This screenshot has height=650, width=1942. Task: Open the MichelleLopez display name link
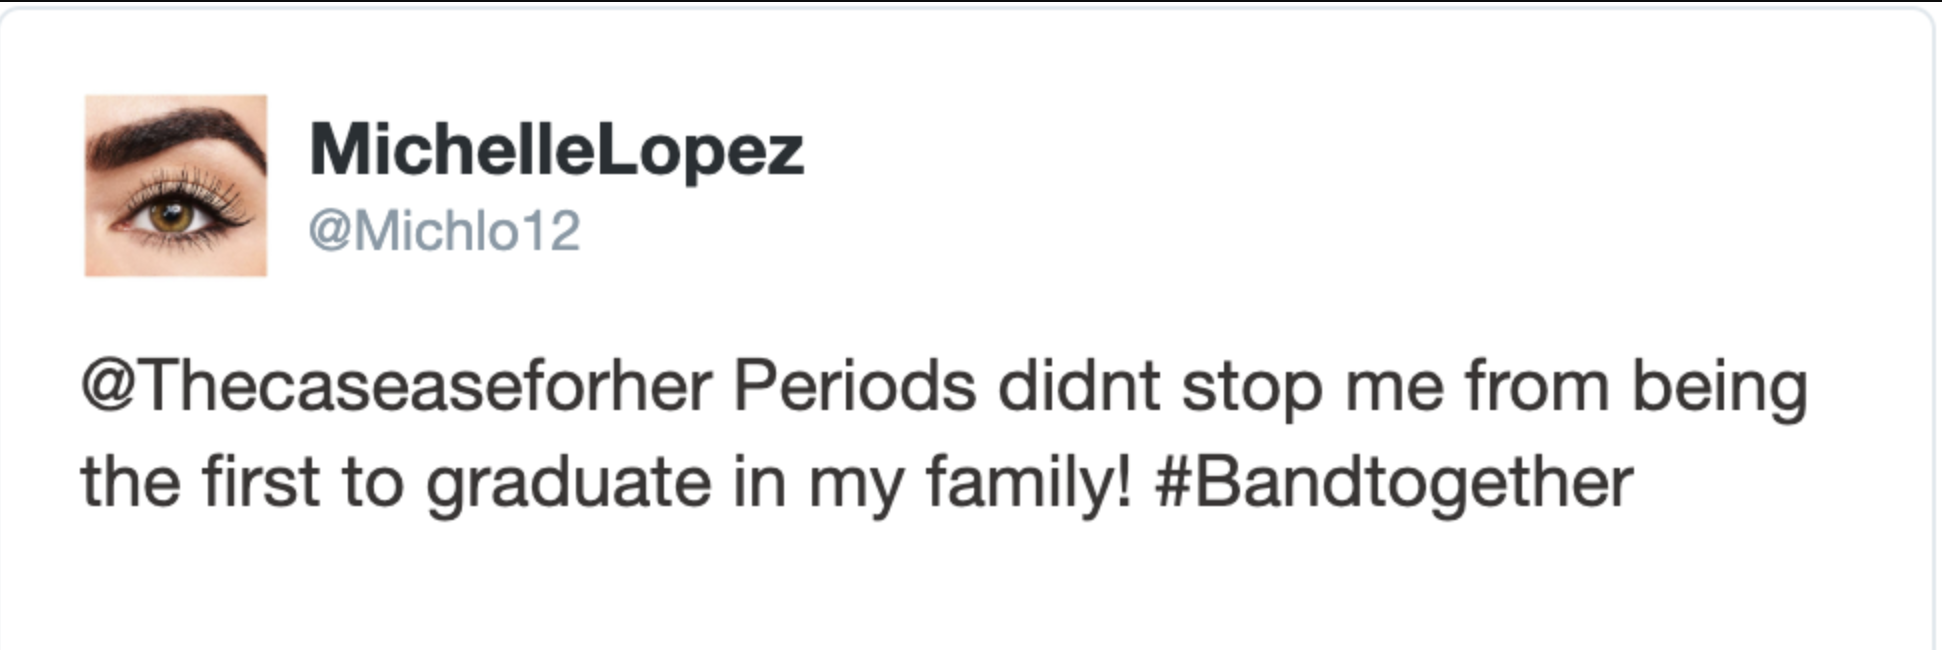click(x=556, y=150)
